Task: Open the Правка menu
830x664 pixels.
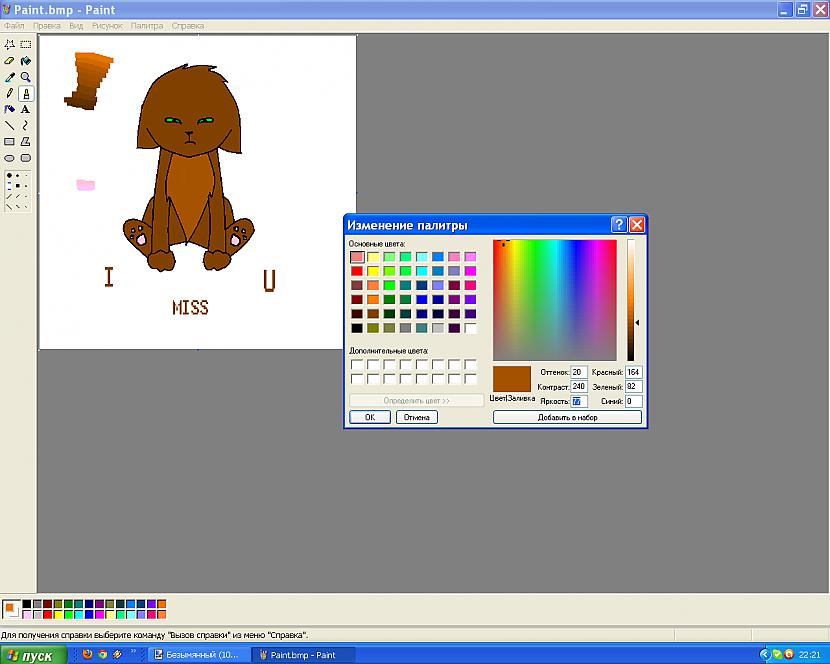Action: click(x=47, y=26)
